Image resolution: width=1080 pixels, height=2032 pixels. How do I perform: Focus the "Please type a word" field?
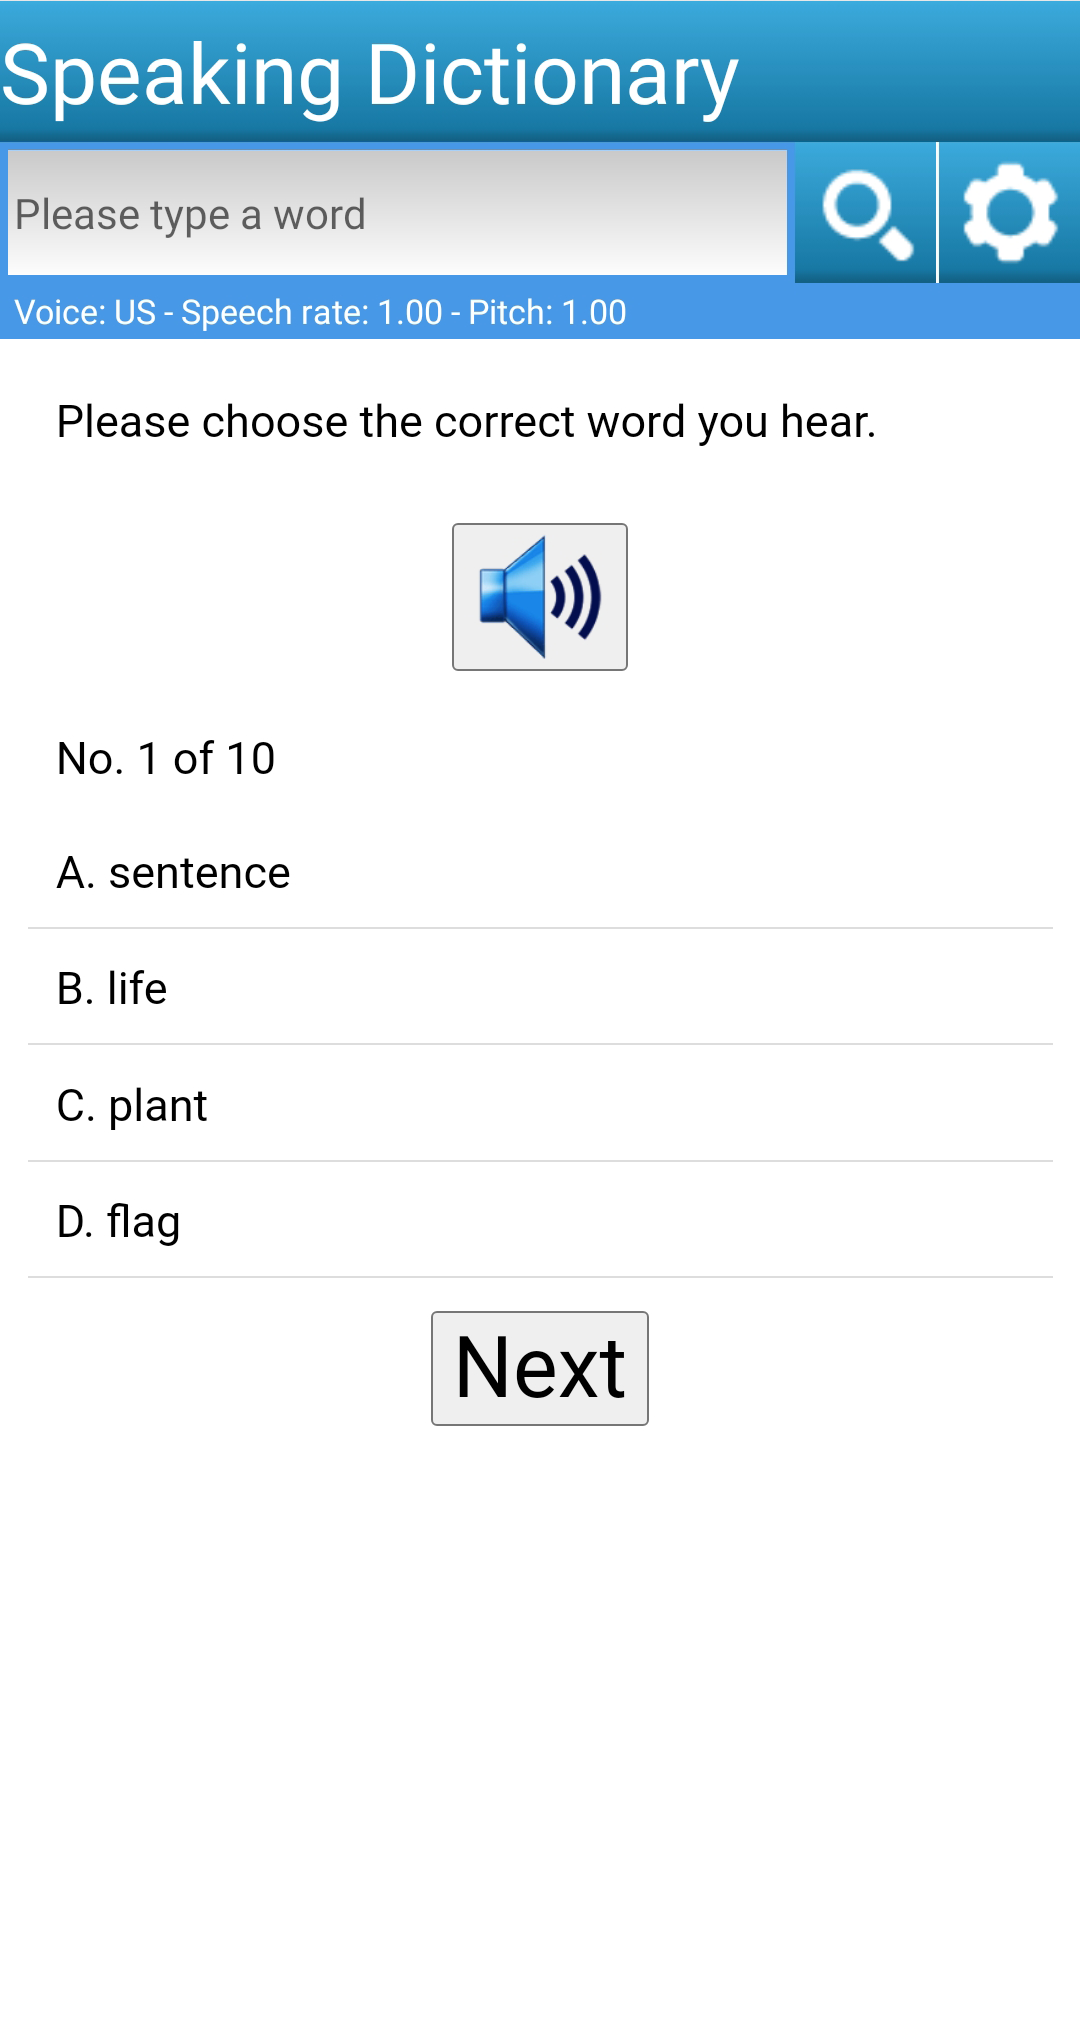coord(397,213)
